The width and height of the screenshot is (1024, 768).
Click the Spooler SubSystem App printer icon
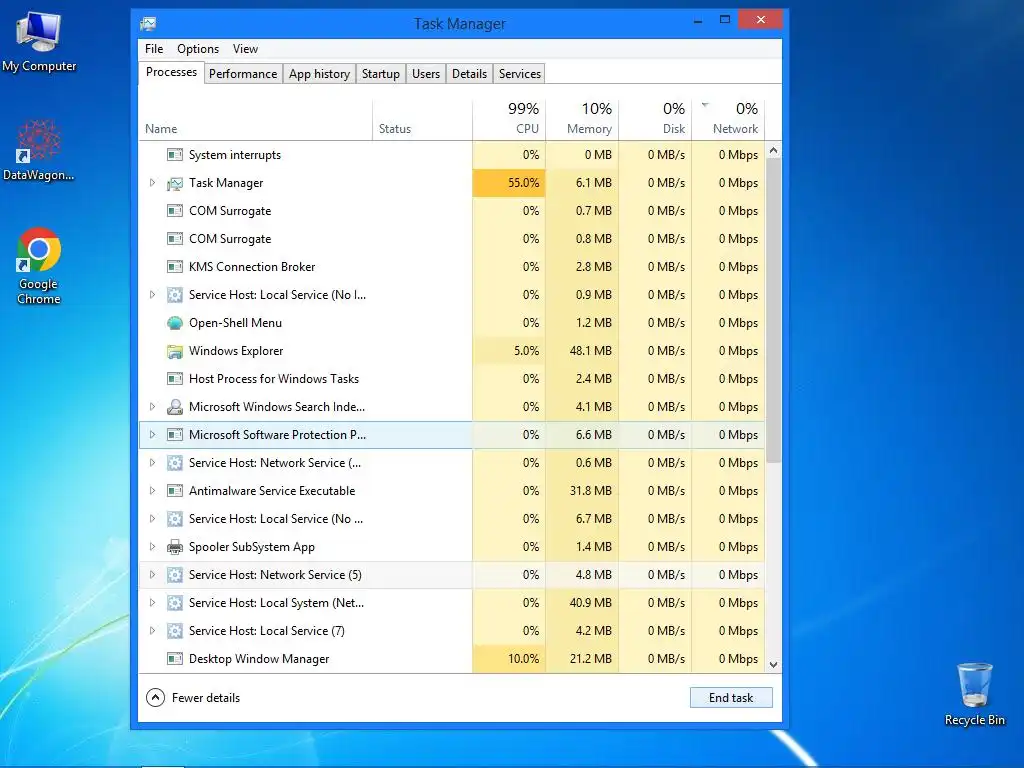tap(174, 547)
